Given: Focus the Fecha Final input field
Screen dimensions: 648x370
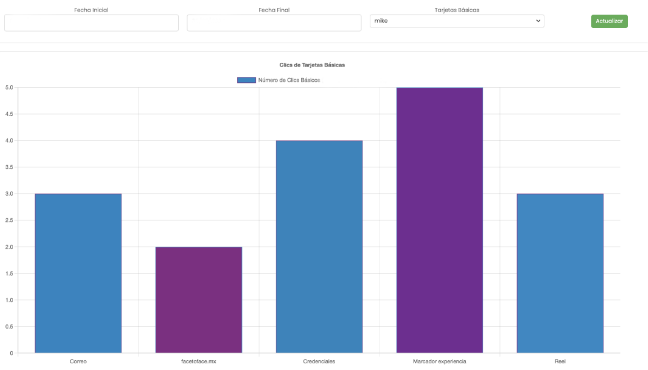Looking at the screenshot, I should pyautogui.click(x=274, y=23).
